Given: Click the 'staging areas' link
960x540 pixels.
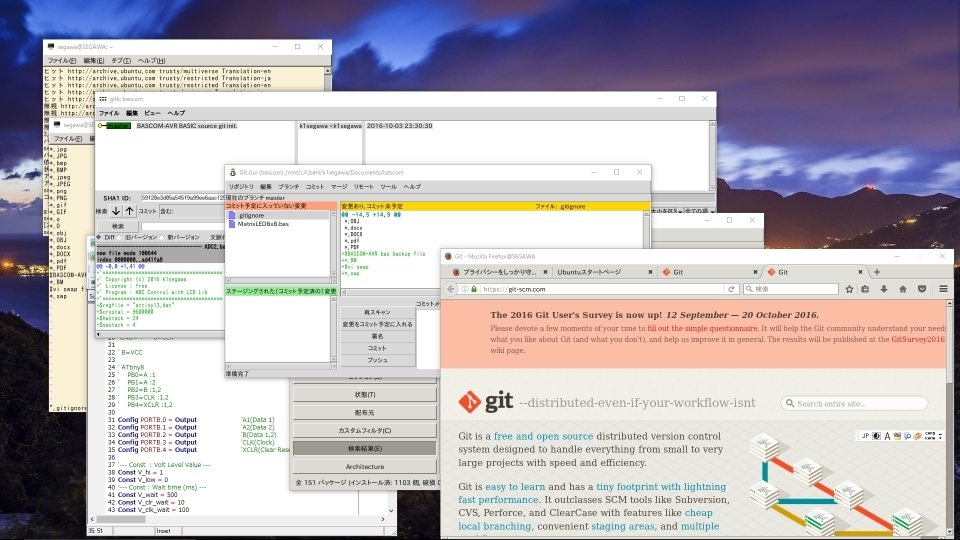Looking at the screenshot, I should point(623,526).
